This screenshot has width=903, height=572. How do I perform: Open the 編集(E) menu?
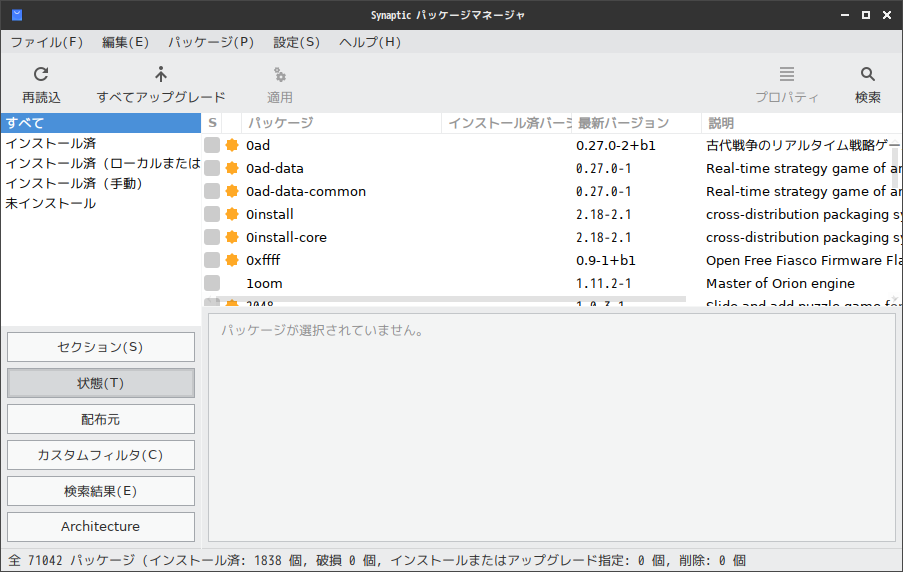coord(126,42)
